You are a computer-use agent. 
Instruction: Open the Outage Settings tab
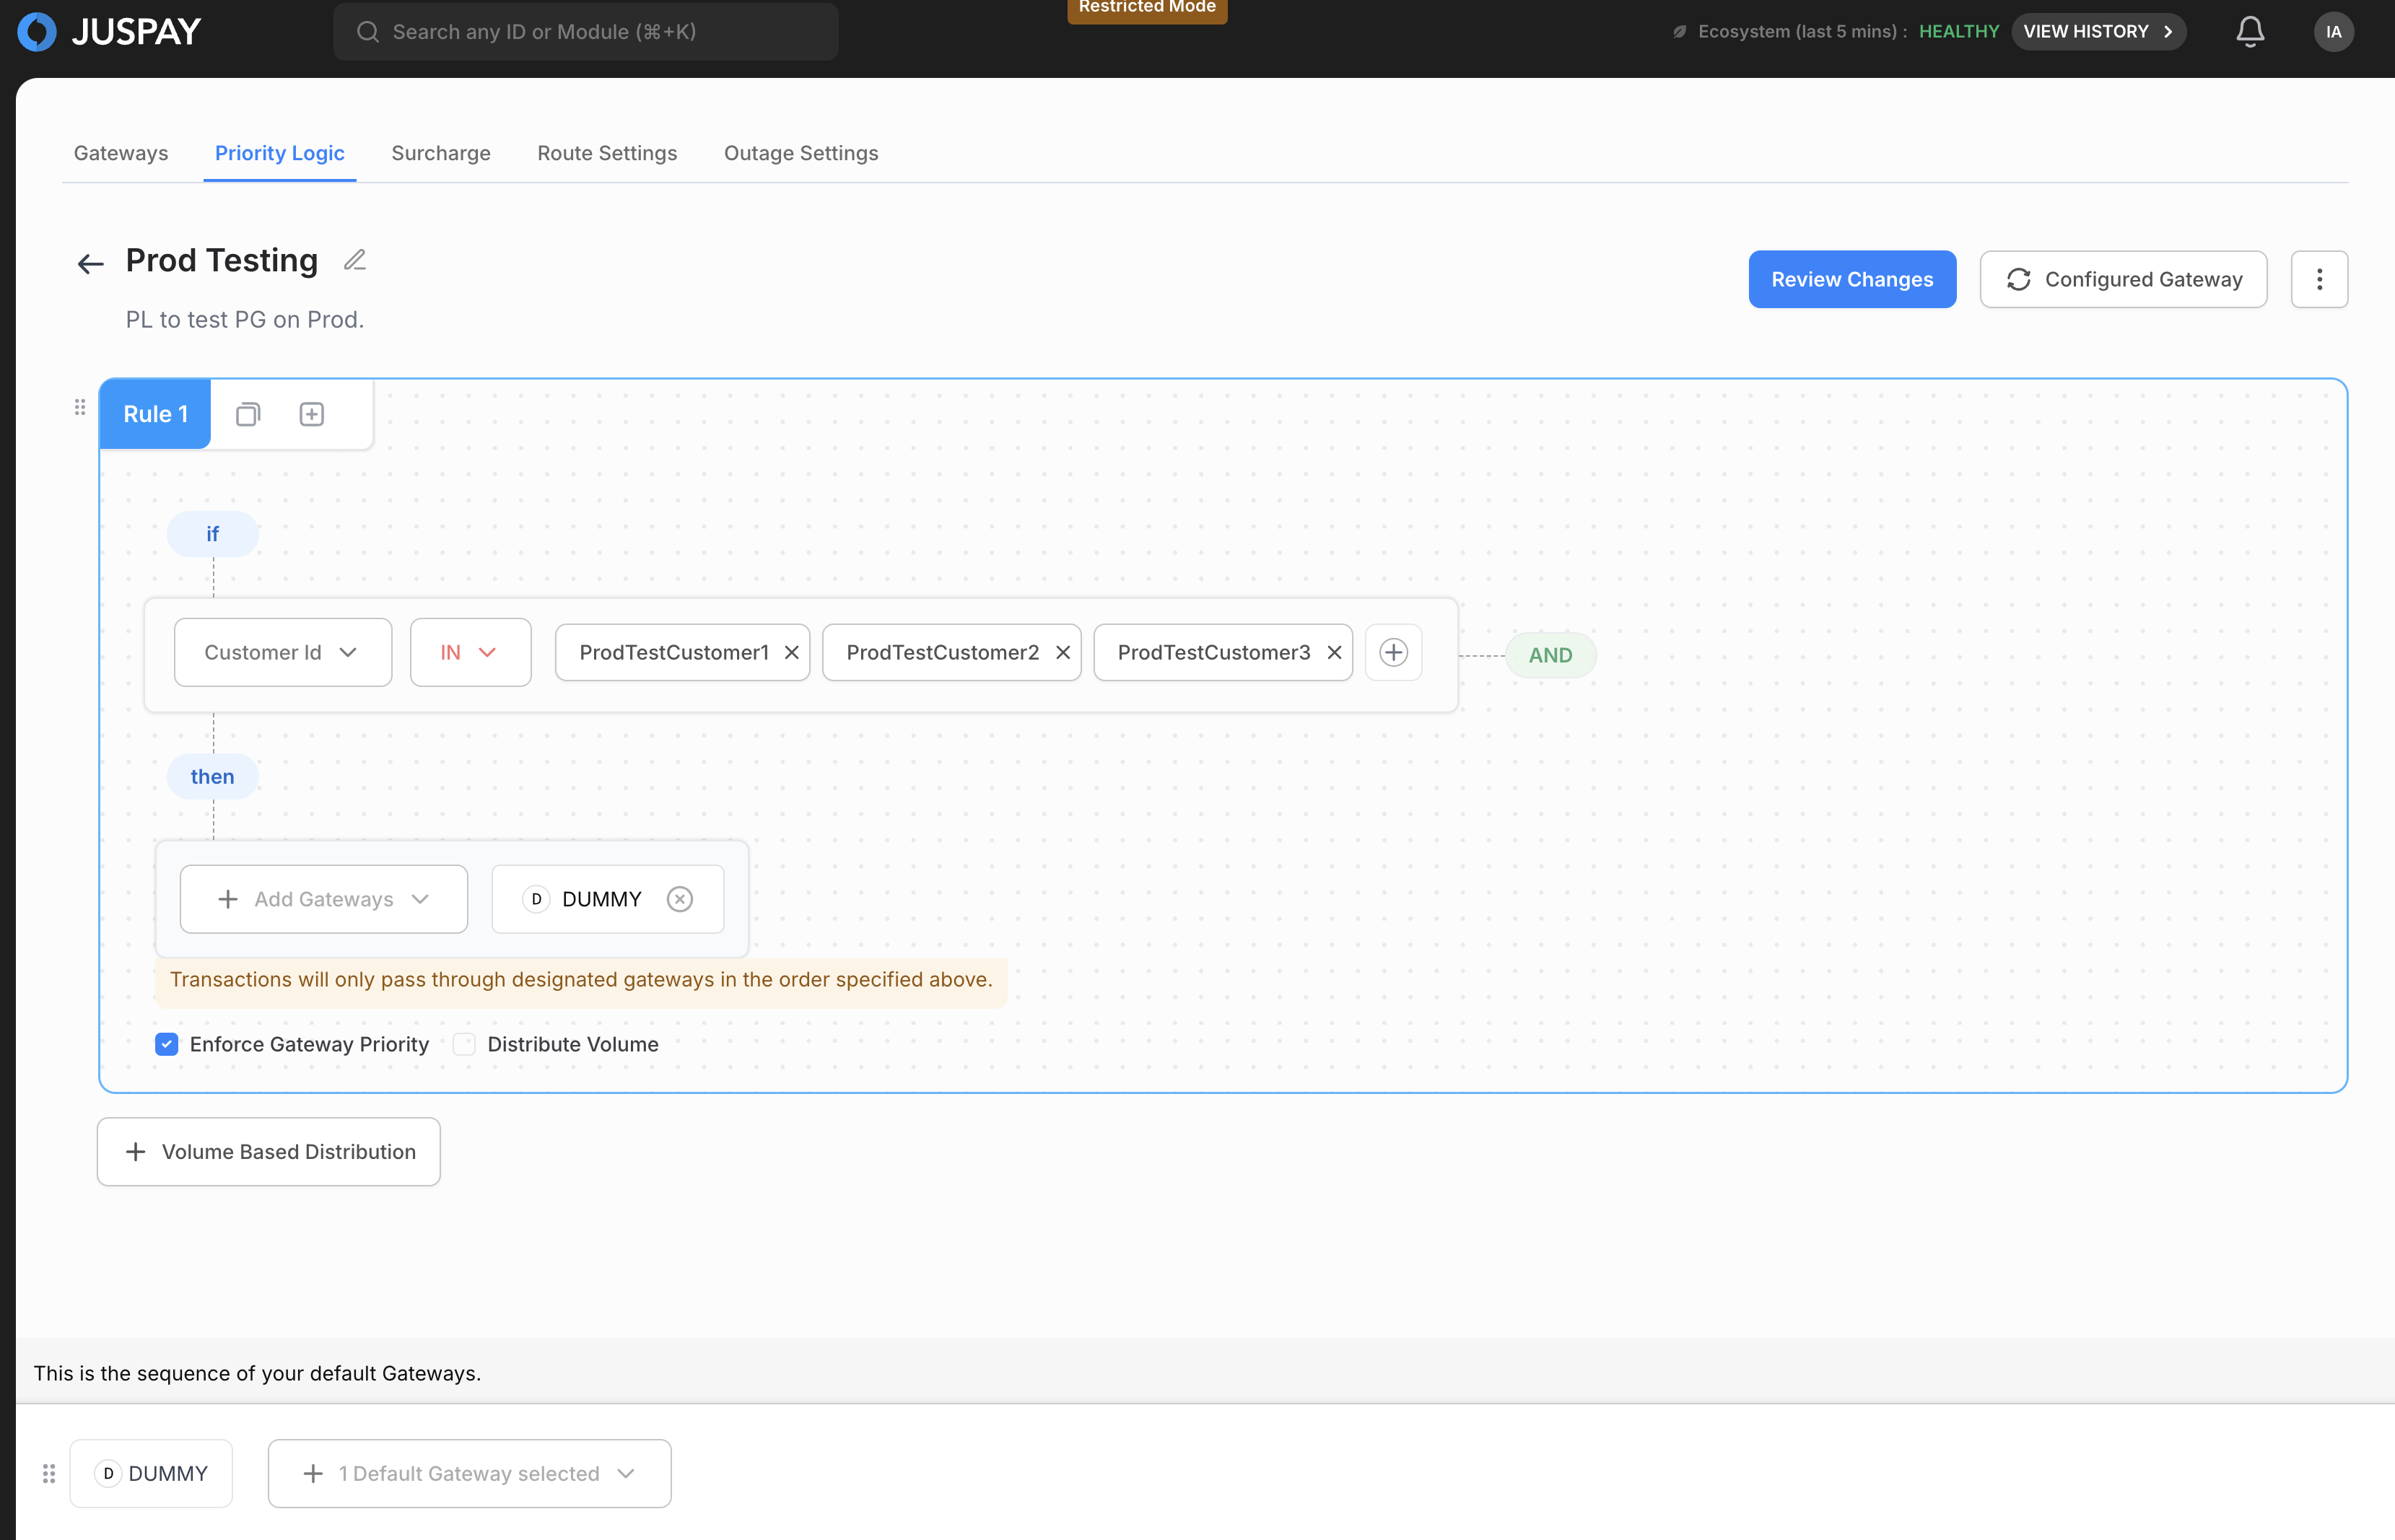click(x=801, y=153)
